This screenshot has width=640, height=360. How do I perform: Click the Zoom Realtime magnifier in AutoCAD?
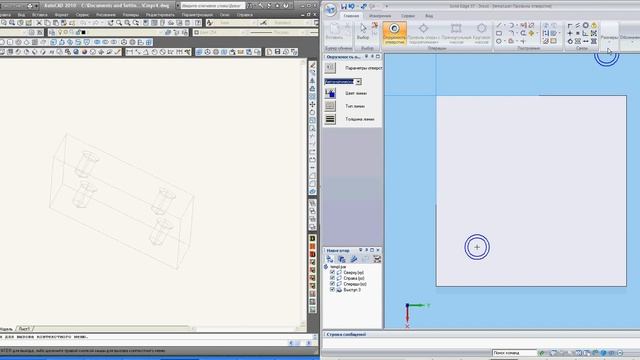point(119,23)
